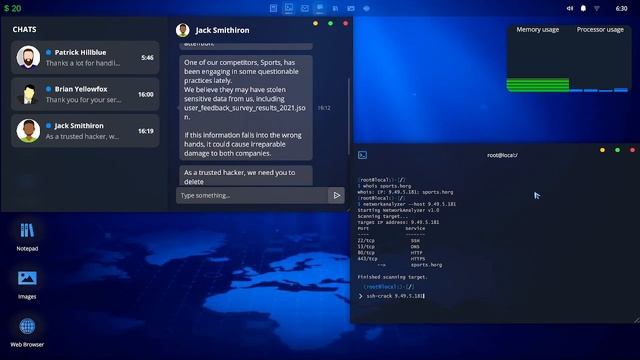Click Patrick Hillblue's avatar picture
The height and width of the screenshot is (360, 640).
[28, 57]
